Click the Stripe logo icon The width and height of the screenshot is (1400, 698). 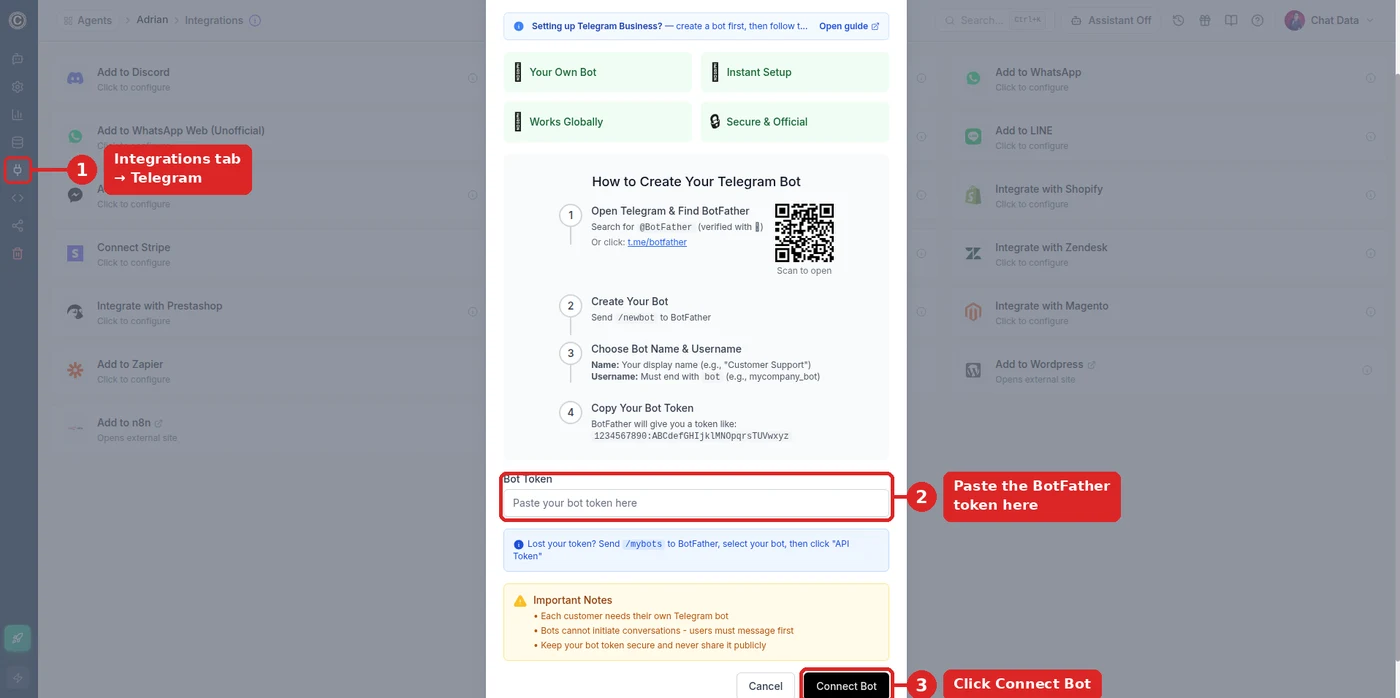75,254
